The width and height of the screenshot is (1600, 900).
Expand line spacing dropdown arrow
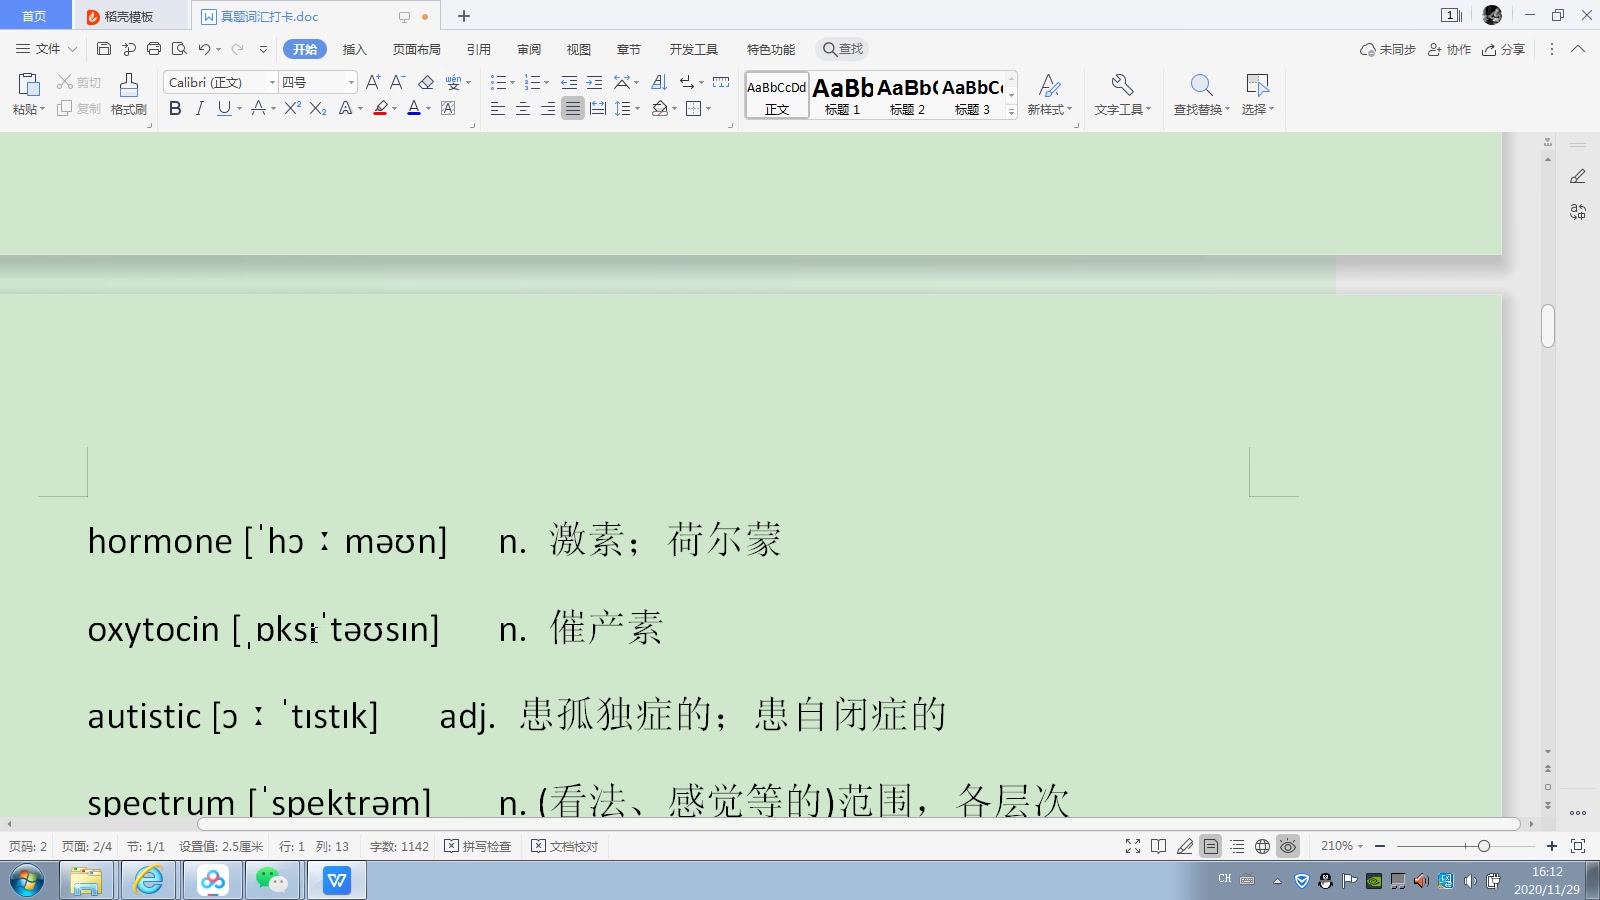[637, 109]
